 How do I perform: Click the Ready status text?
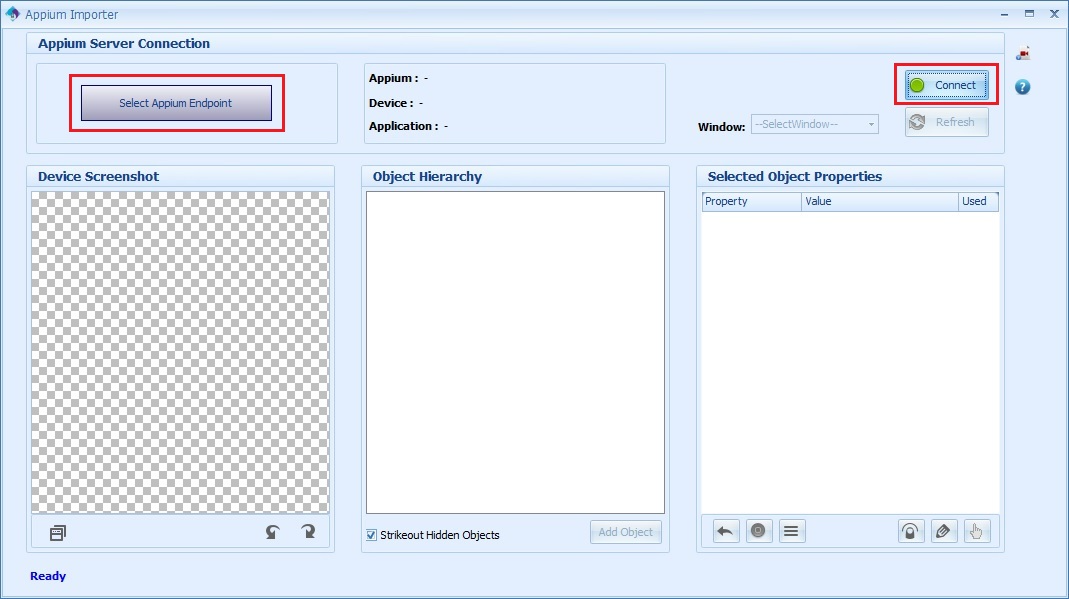[48, 576]
